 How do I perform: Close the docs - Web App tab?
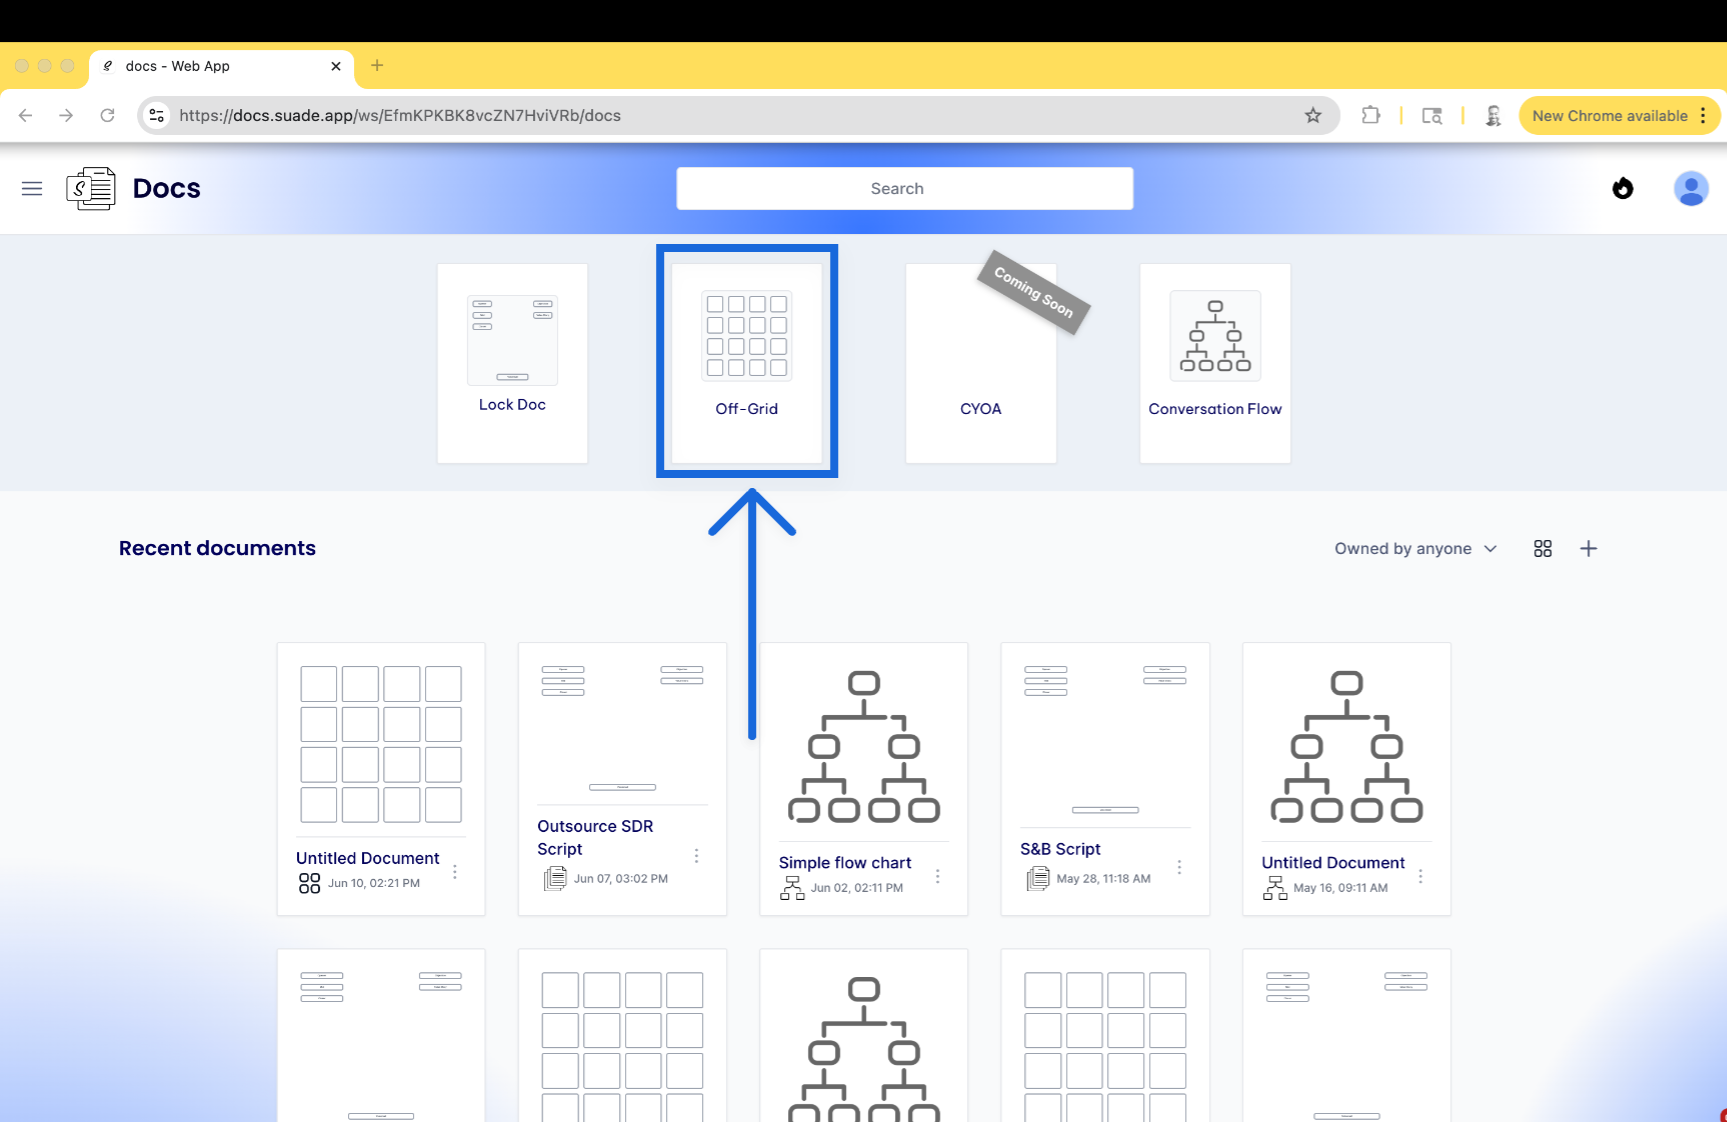336,66
